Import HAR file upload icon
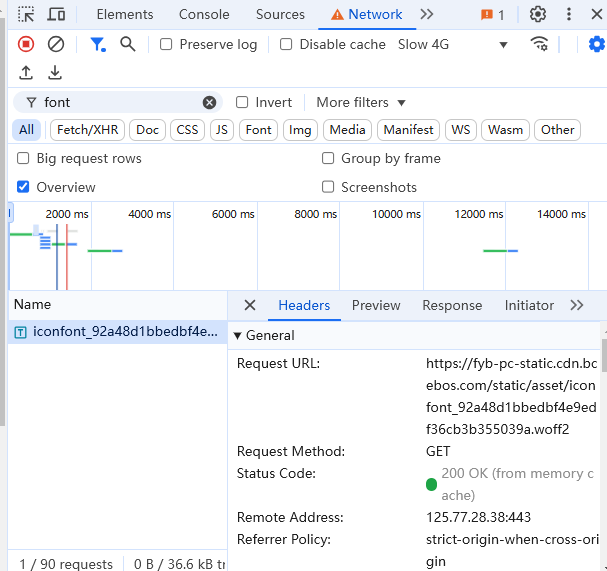607x571 pixels. (x=26, y=72)
